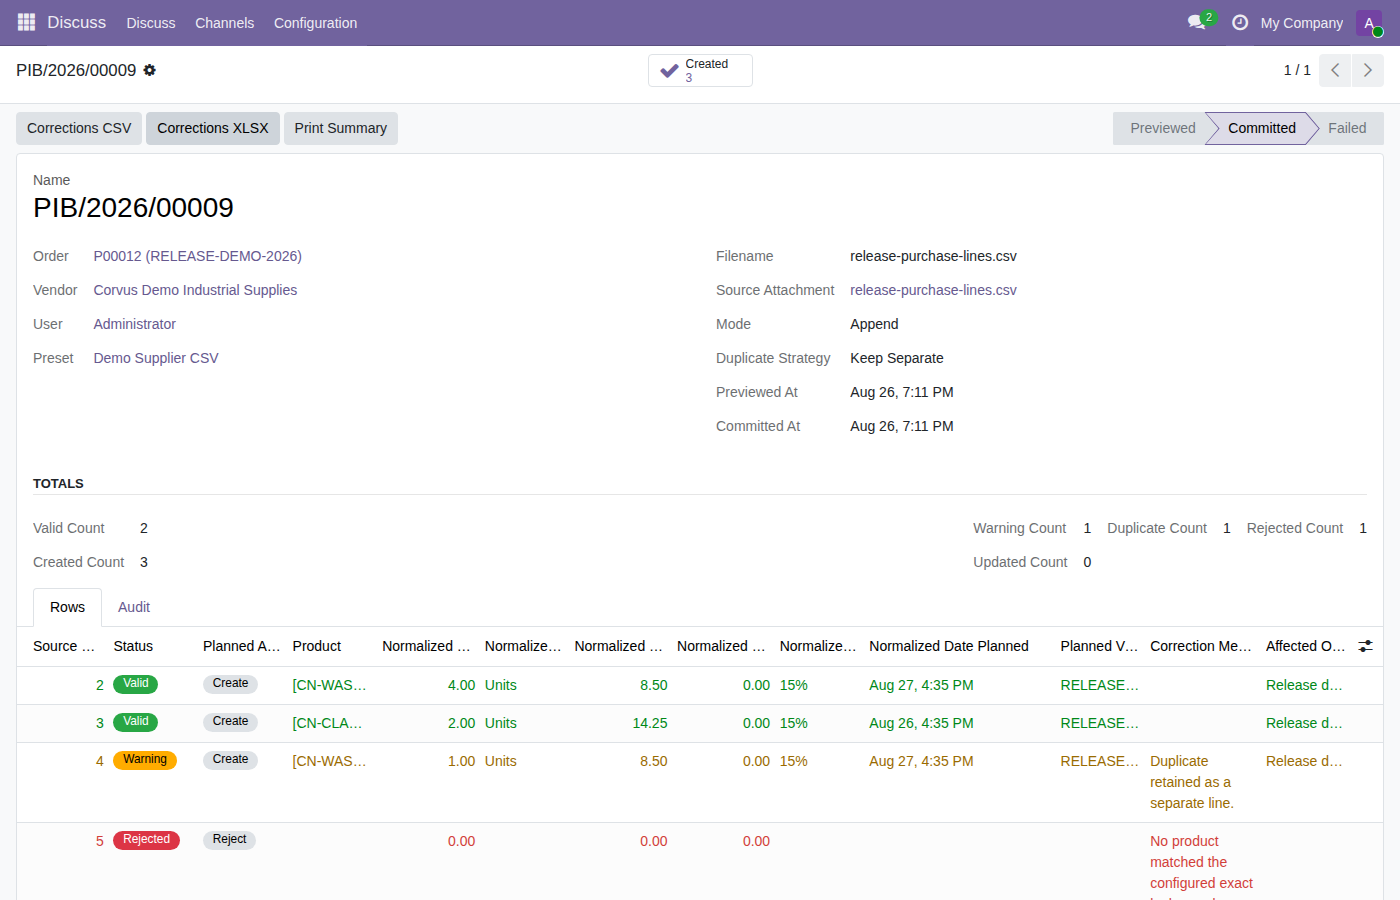Image resolution: width=1400 pixels, height=900 pixels.
Task: Select the Previewed status stage
Action: point(1162,128)
